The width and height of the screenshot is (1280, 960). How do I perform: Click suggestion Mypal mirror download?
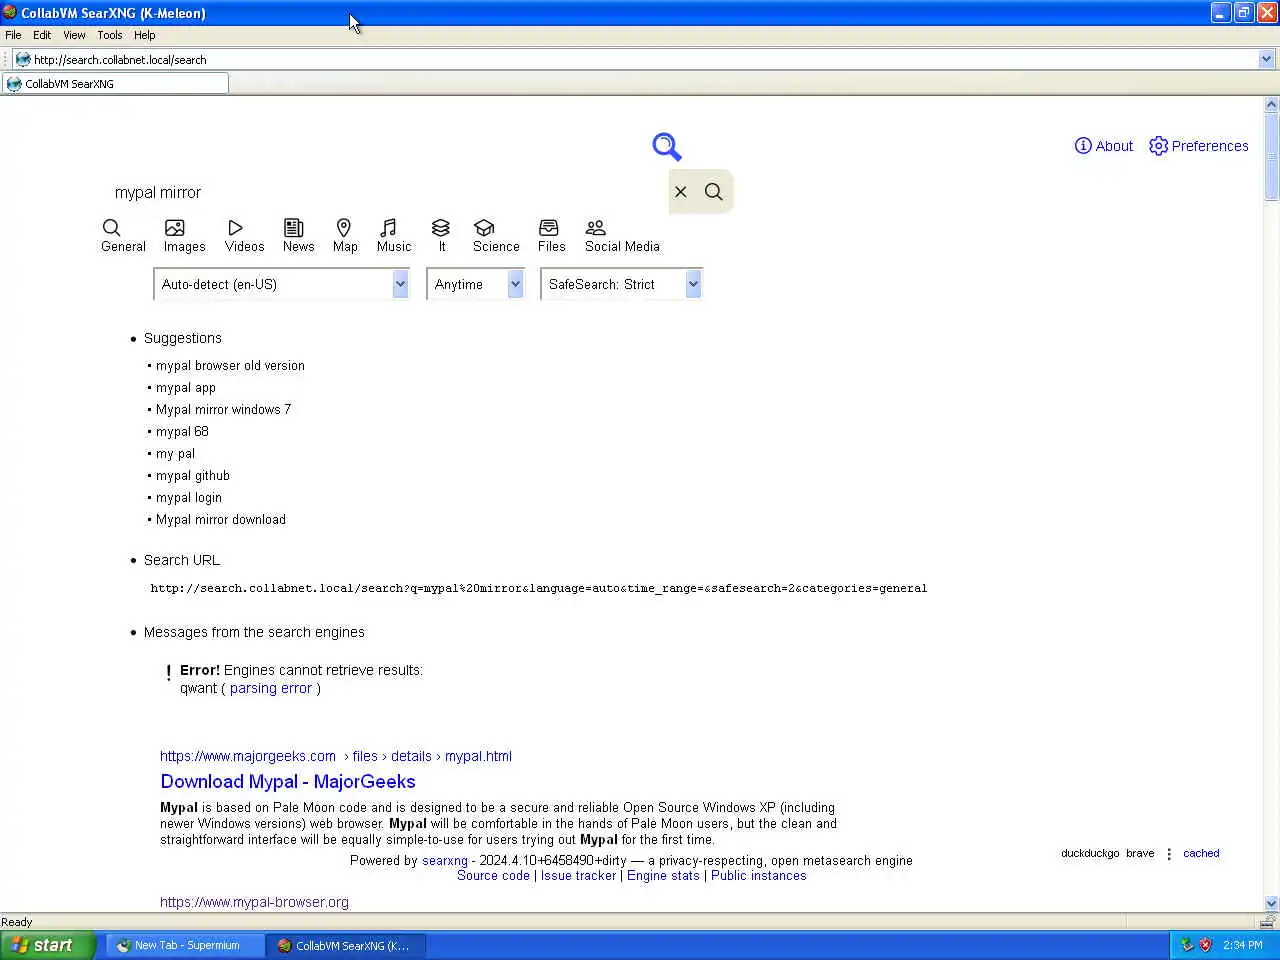point(221,520)
